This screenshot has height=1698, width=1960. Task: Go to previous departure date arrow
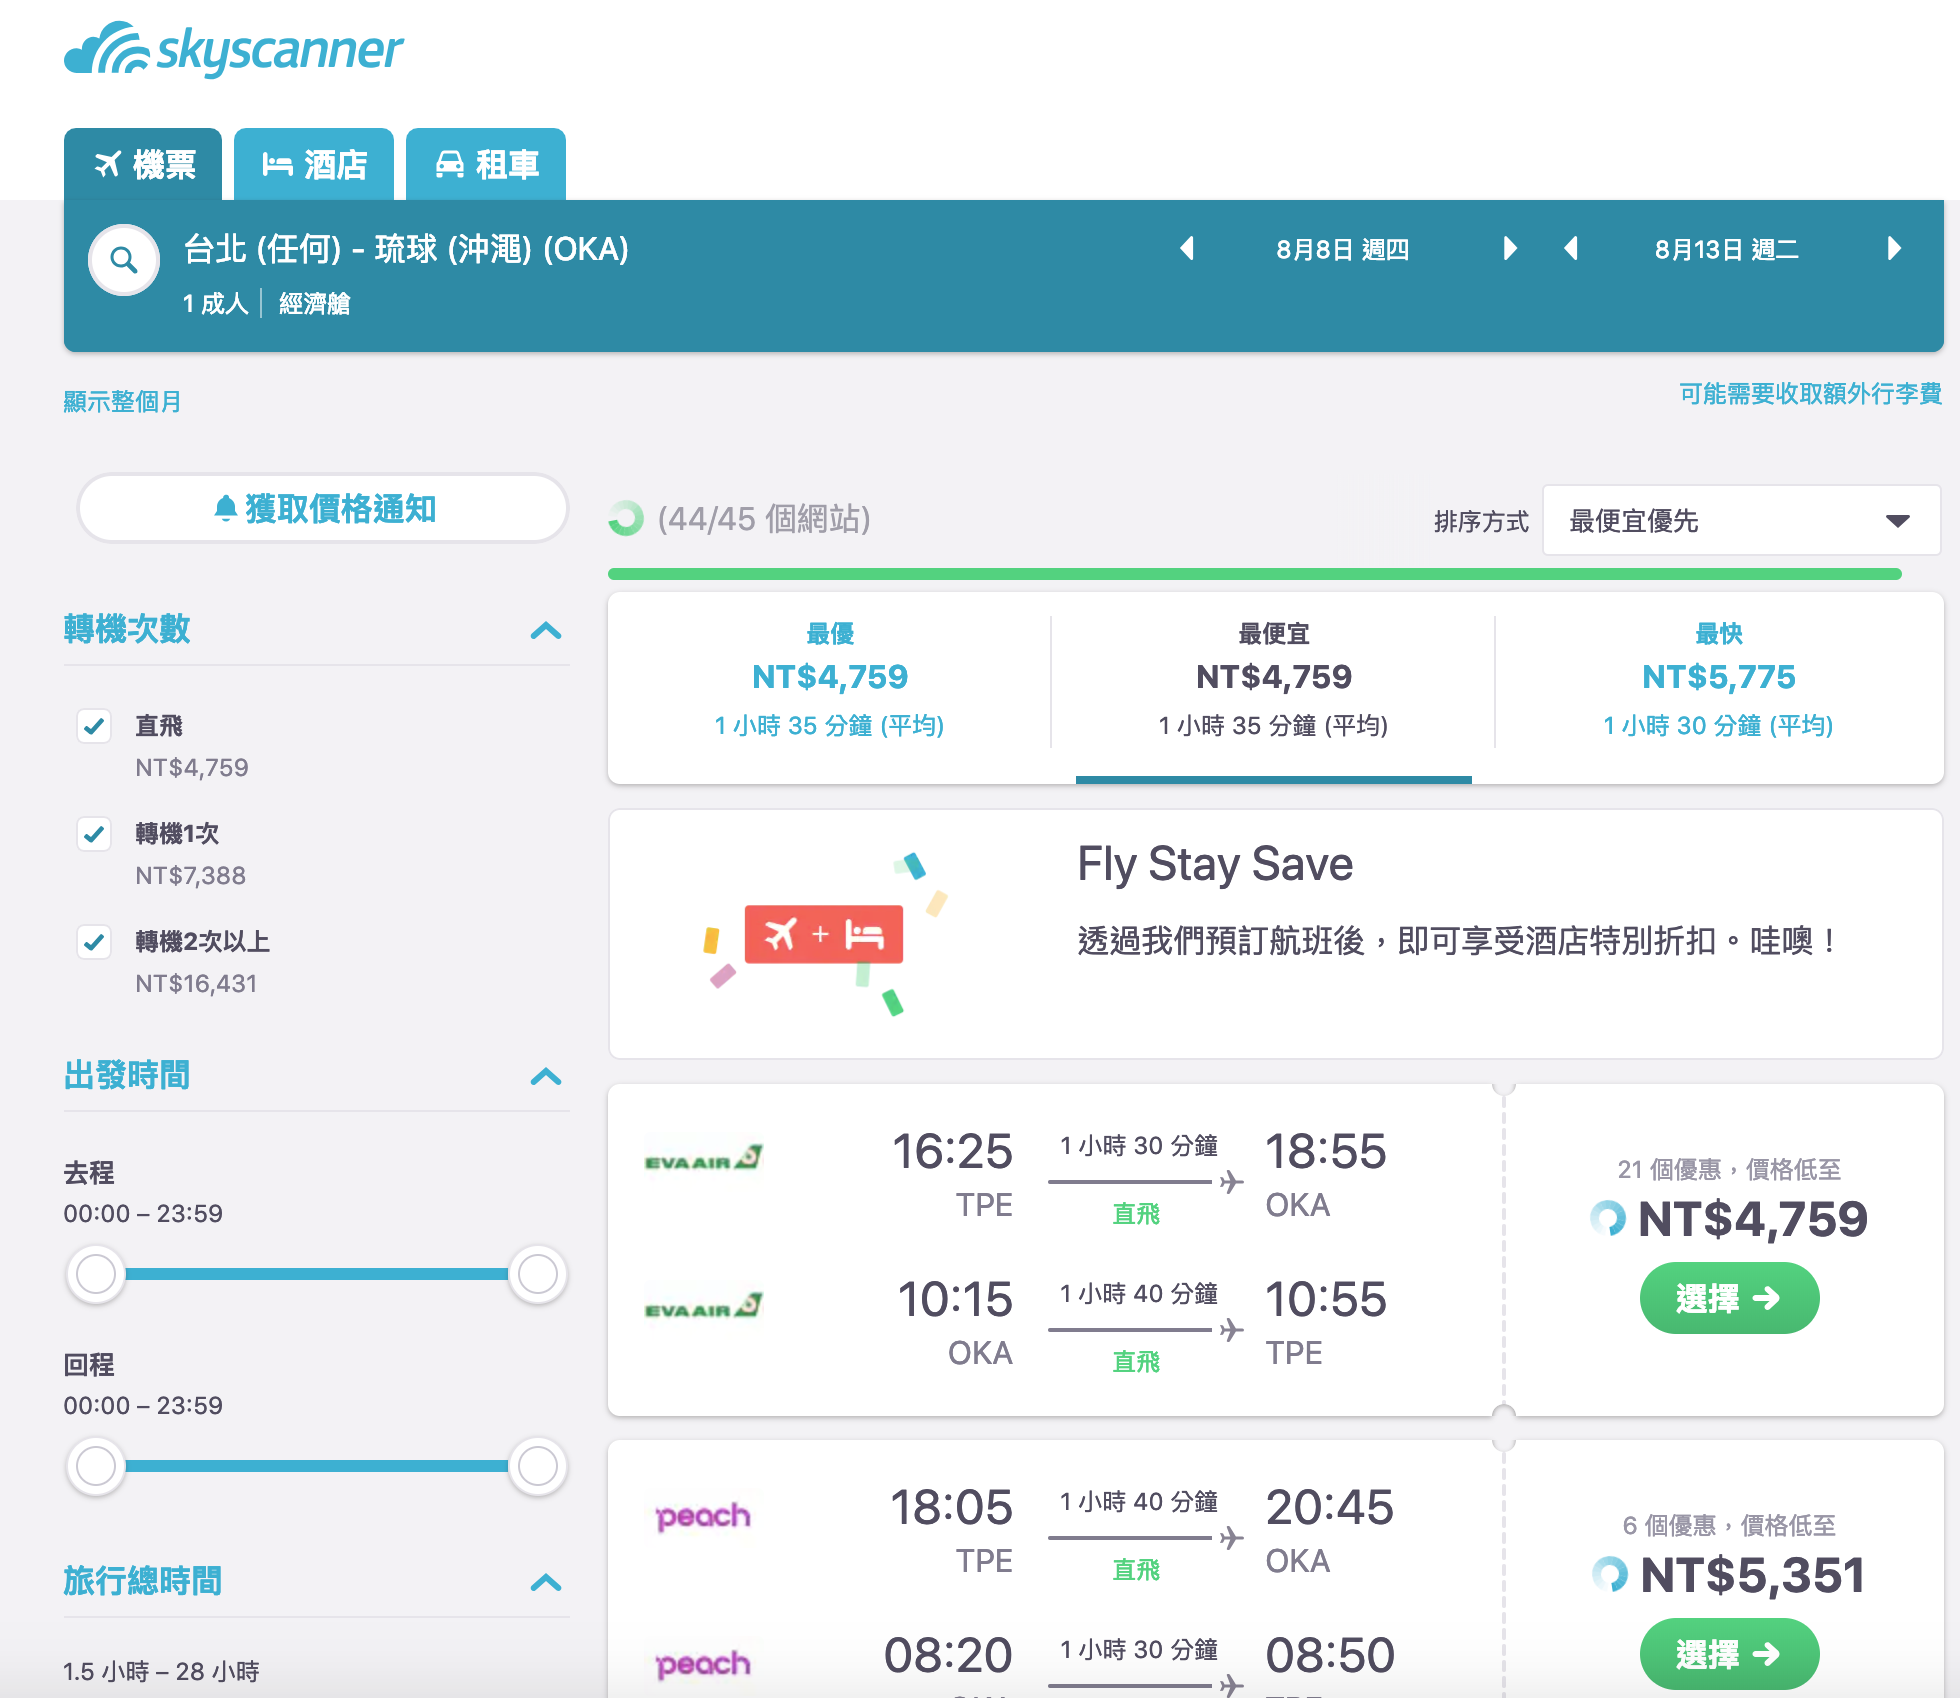(1187, 248)
